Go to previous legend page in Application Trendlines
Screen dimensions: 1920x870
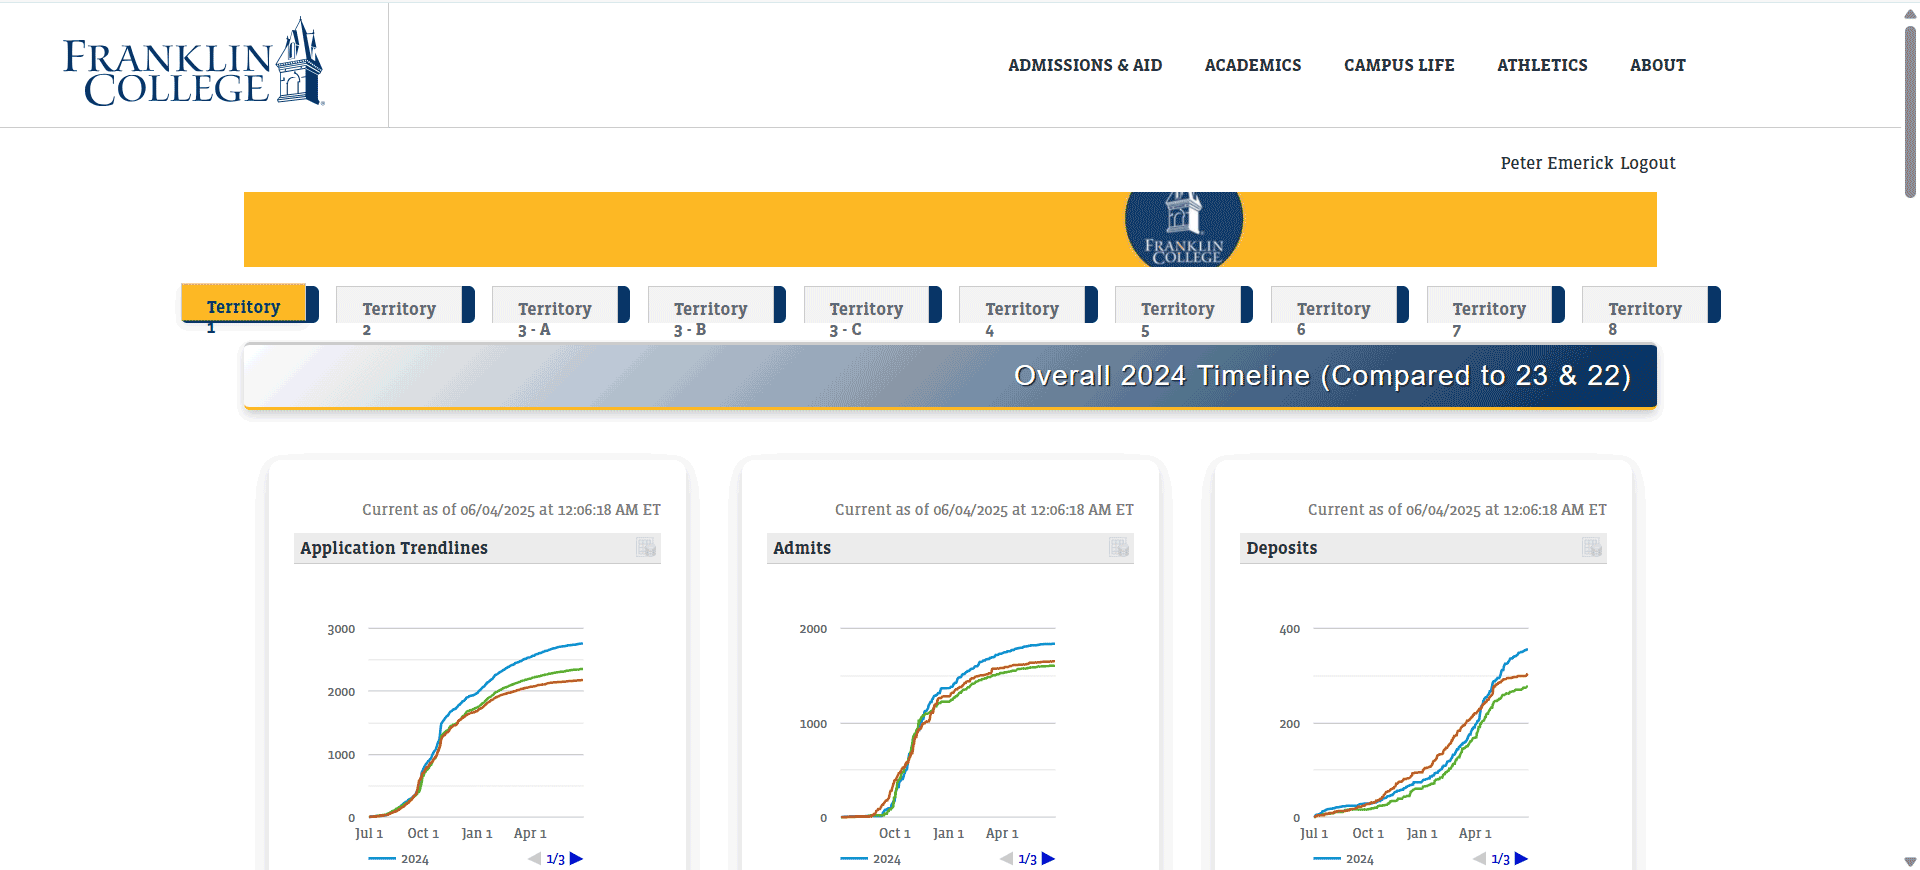[535, 859]
